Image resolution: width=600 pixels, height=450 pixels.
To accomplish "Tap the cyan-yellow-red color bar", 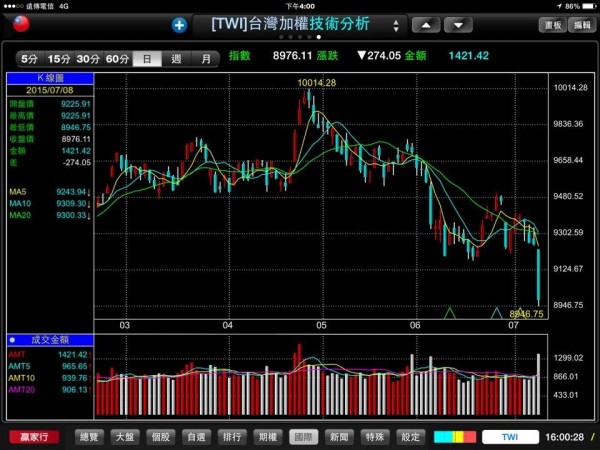I will coord(455,437).
